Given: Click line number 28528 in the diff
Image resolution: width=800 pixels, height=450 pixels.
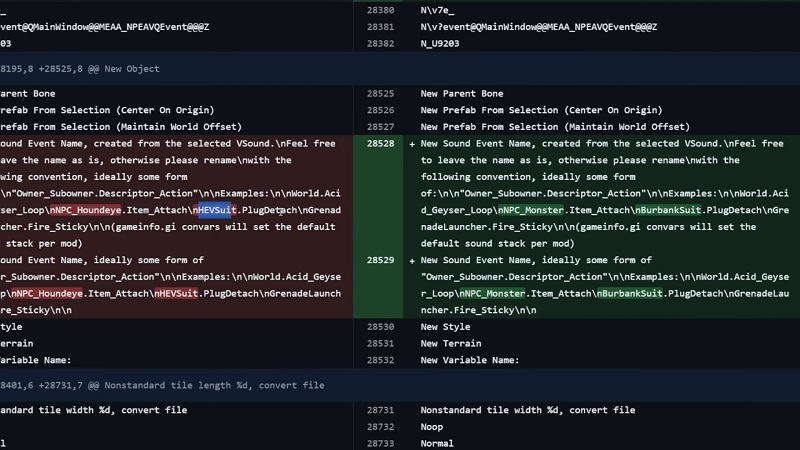Looking at the screenshot, I should click(380, 144).
